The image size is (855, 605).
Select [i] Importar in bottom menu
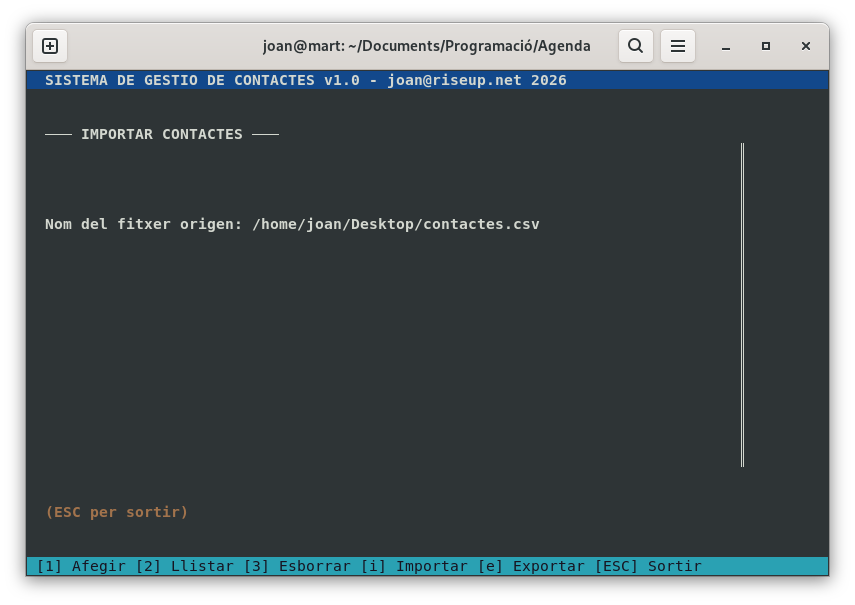tap(414, 566)
